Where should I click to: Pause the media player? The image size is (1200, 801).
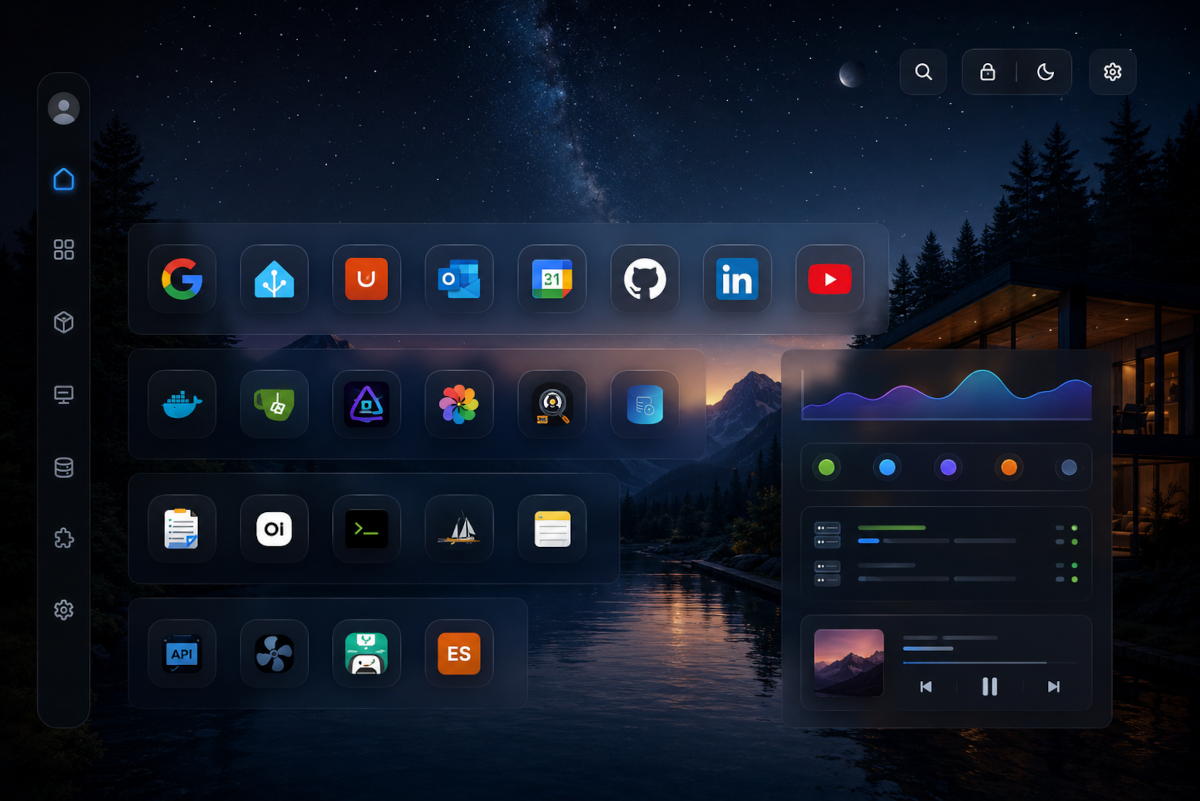coord(990,687)
